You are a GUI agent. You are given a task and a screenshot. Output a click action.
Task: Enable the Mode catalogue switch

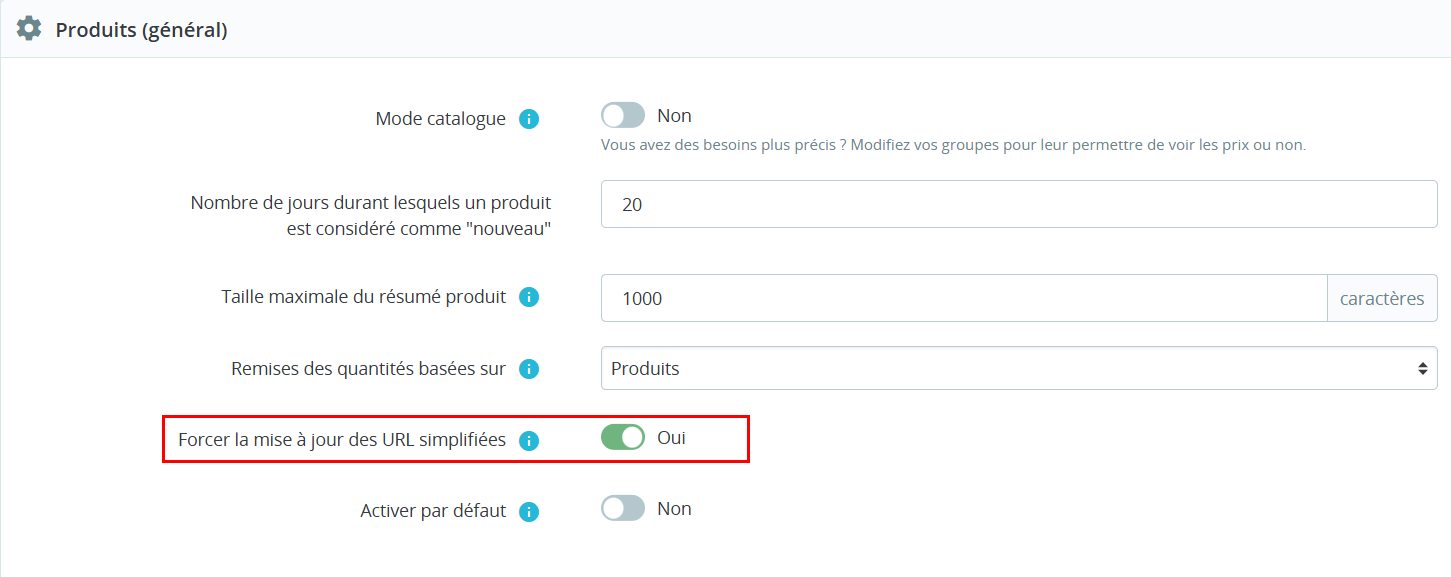point(623,116)
